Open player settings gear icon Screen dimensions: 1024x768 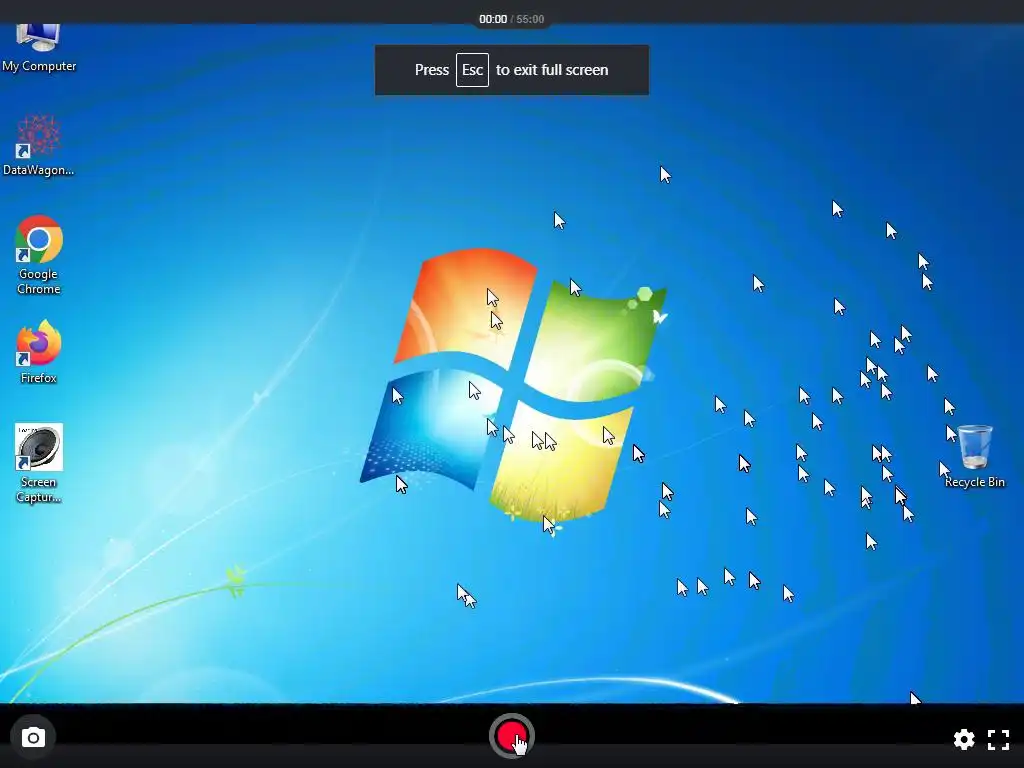tap(964, 739)
